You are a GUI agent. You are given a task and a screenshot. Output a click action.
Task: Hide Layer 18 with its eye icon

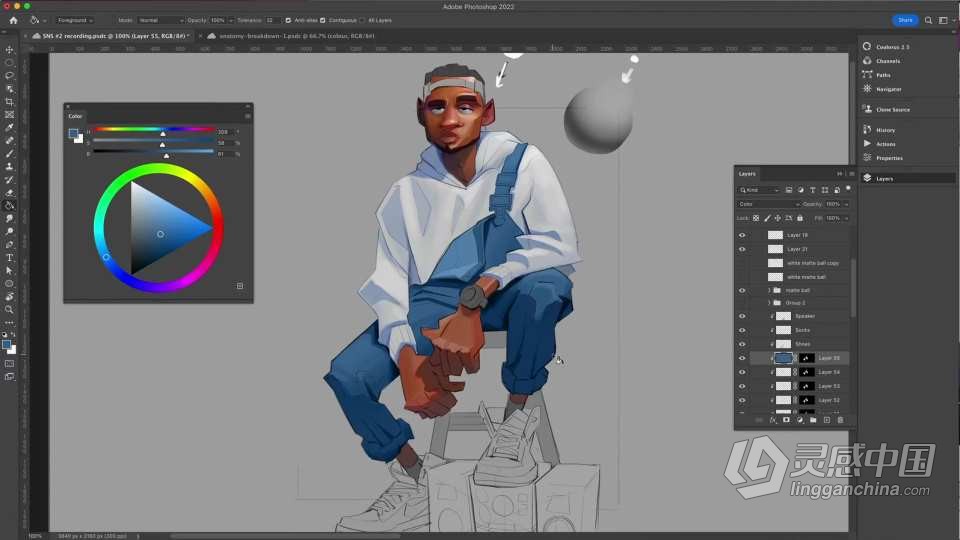pos(742,235)
